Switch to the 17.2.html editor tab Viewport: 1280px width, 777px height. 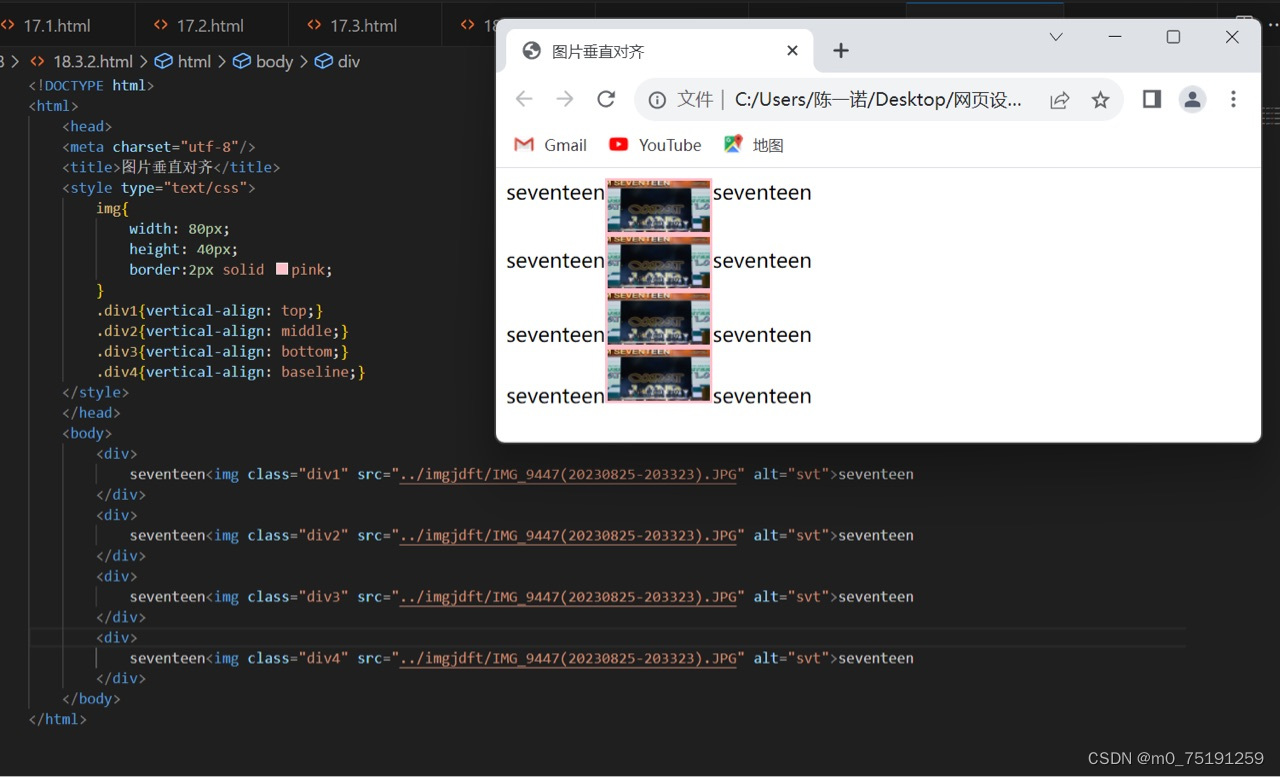211,25
